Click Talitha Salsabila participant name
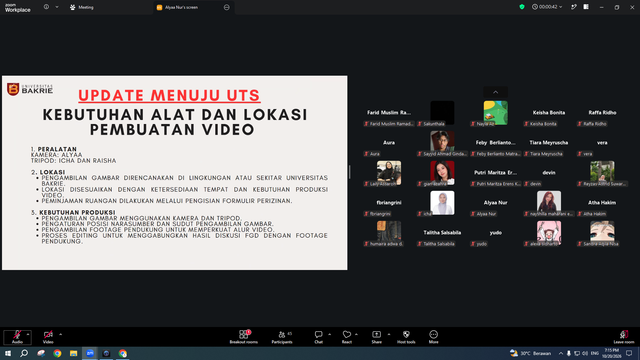This screenshot has width=640, height=360. coord(442,232)
